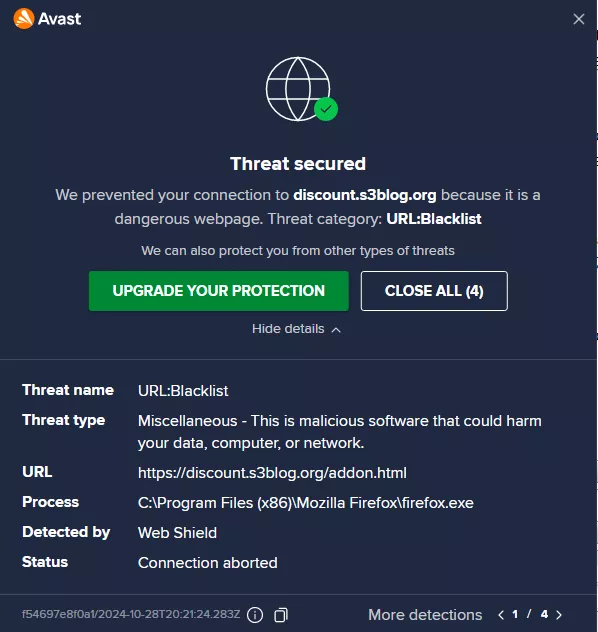This screenshot has height=632, width=598.
Task: Click the firefox.exe process path
Action: click(306, 503)
